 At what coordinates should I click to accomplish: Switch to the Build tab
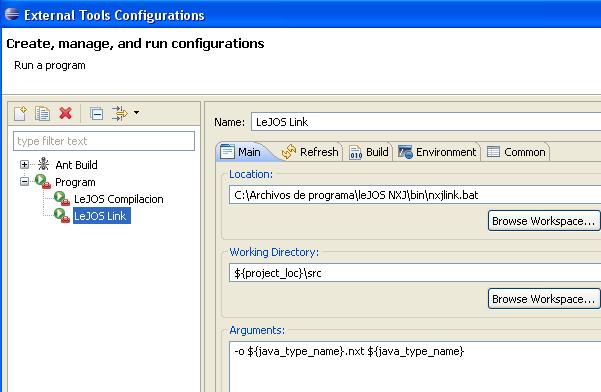369,152
